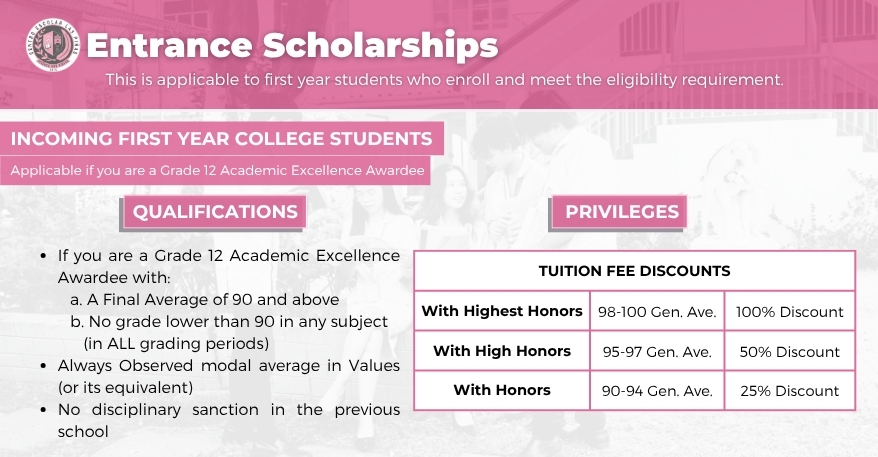Click the 100% Discount cell
The height and width of the screenshot is (457, 878).
pos(790,311)
